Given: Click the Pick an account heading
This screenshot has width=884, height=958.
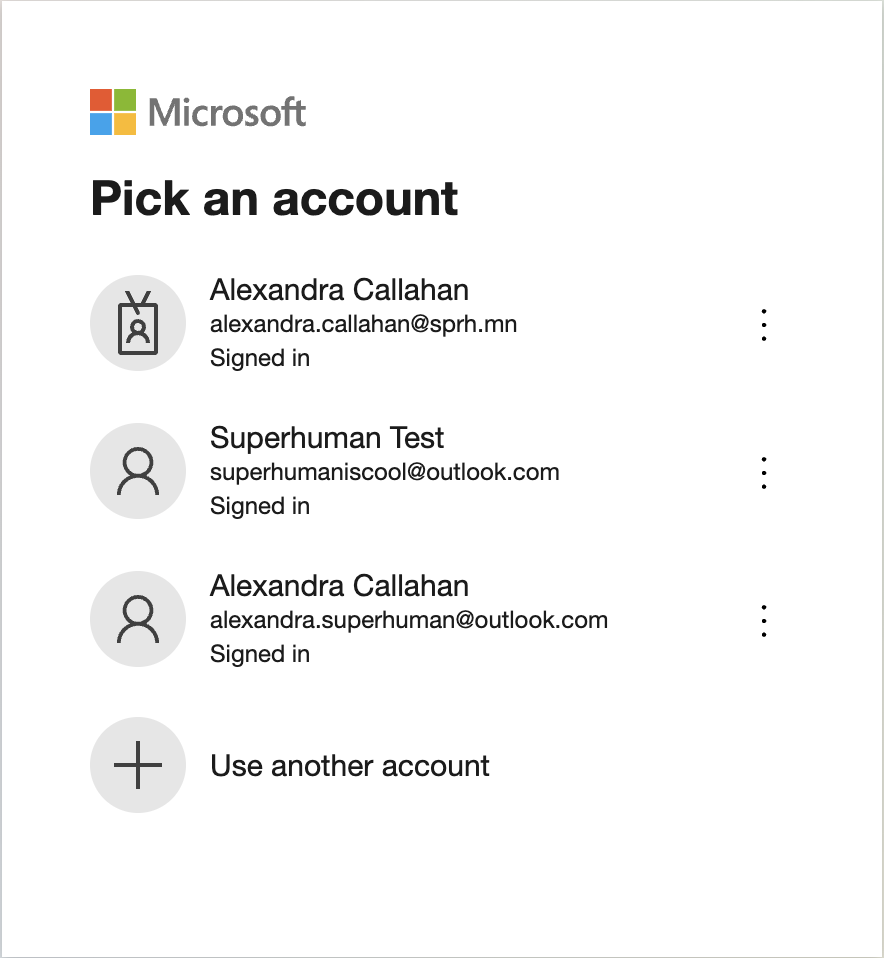Looking at the screenshot, I should [x=274, y=199].
